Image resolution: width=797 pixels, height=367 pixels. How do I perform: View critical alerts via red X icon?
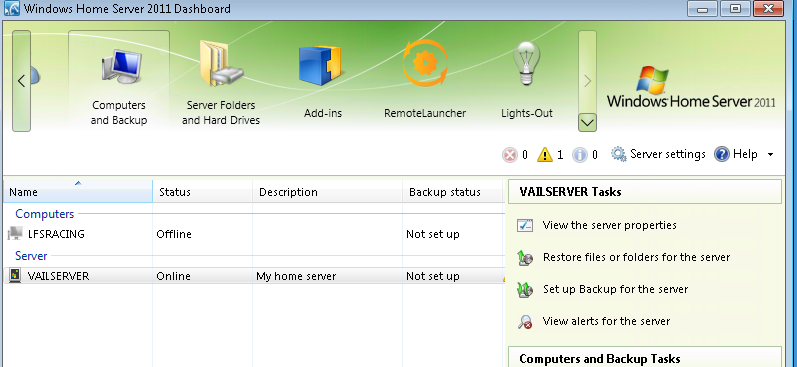tap(510, 155)
